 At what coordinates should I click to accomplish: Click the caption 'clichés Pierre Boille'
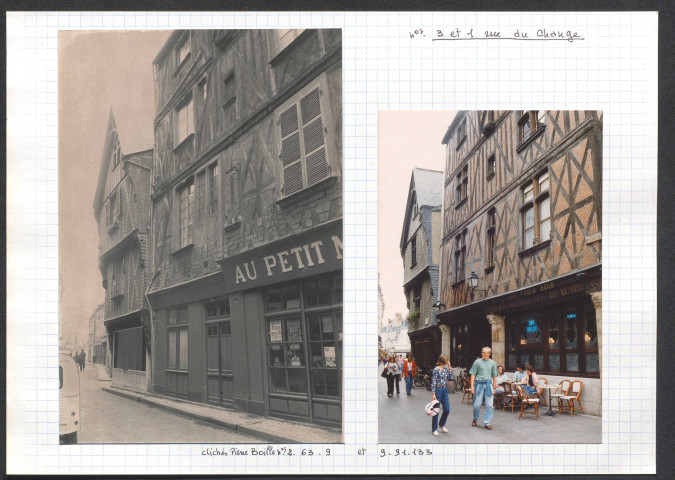tap(238, 452)
